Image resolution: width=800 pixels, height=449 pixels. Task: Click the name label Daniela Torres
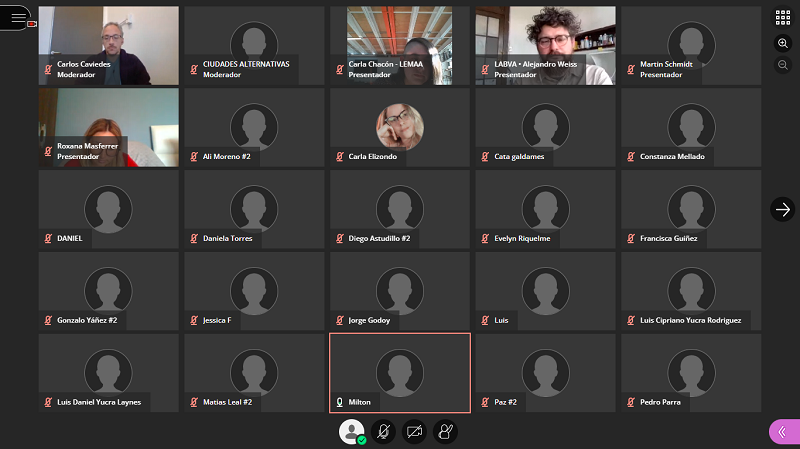pos(228,238)
